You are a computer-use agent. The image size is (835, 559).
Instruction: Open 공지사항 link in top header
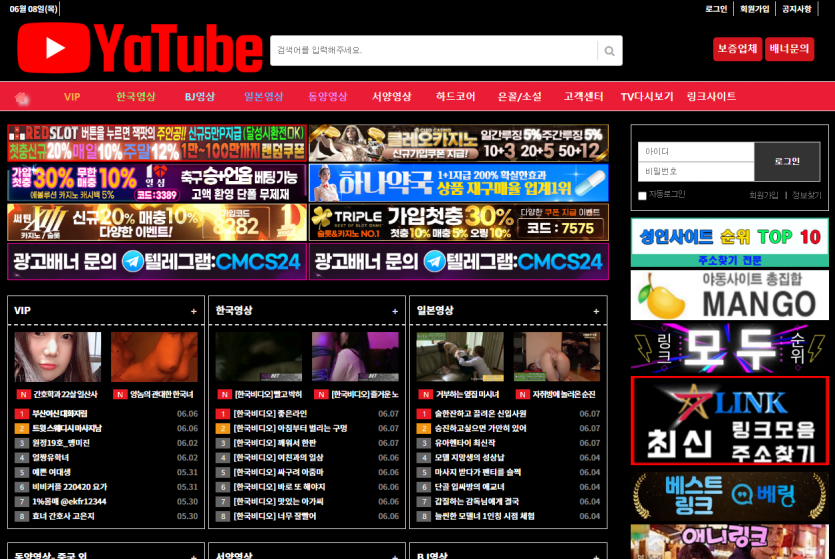click(x=797, y=9)
